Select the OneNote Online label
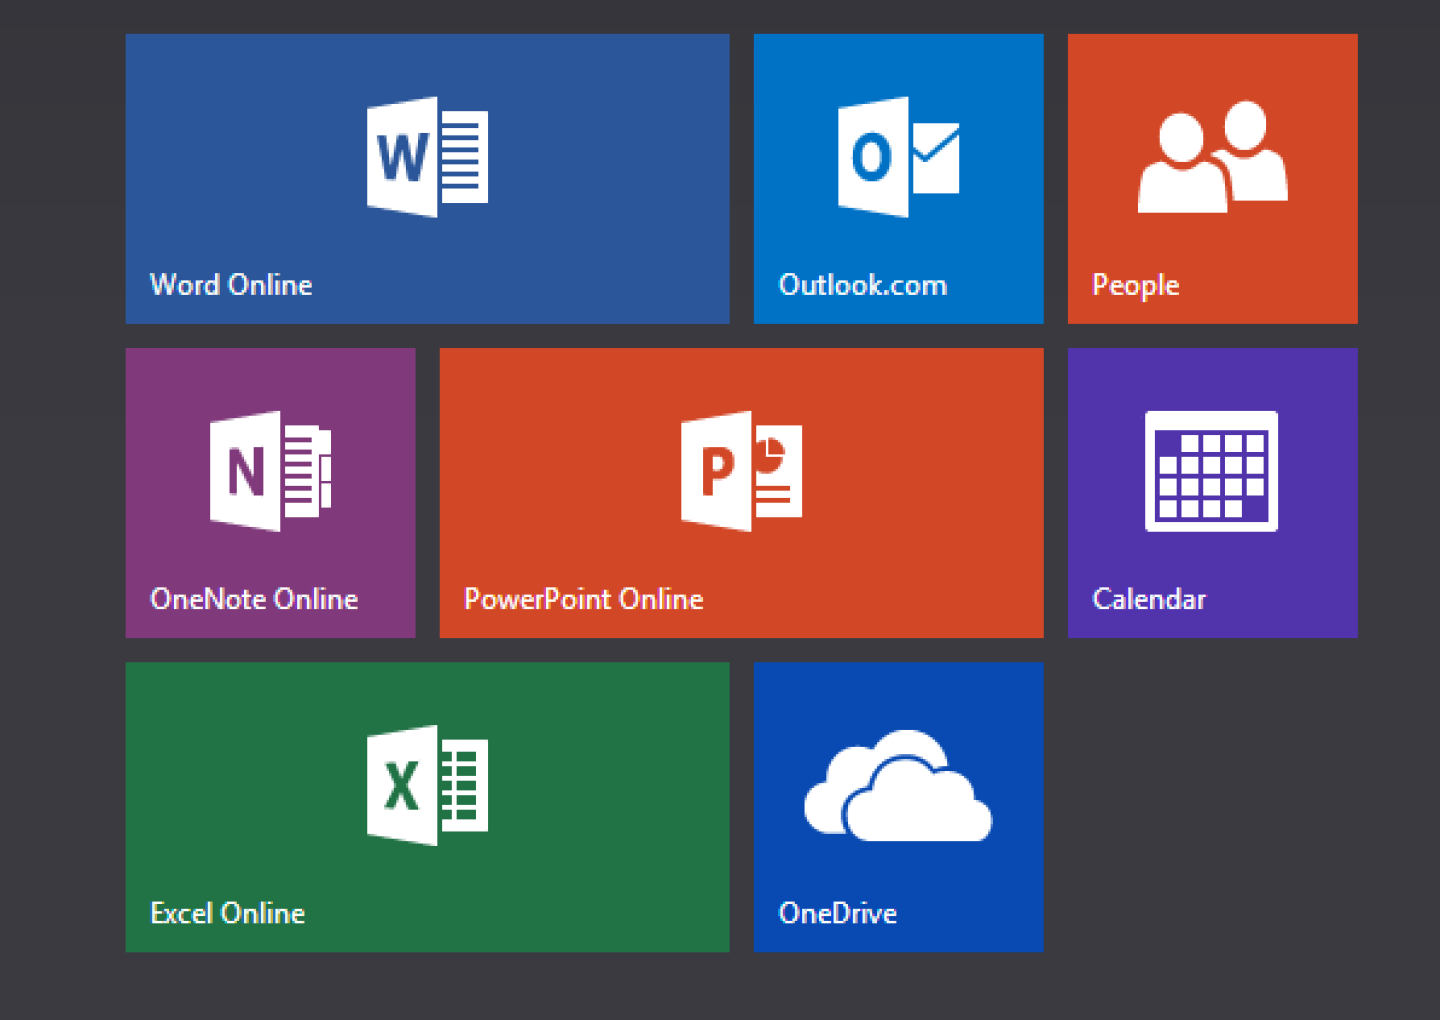This screenshot has width=1440, height=1020. coord(254,599)
